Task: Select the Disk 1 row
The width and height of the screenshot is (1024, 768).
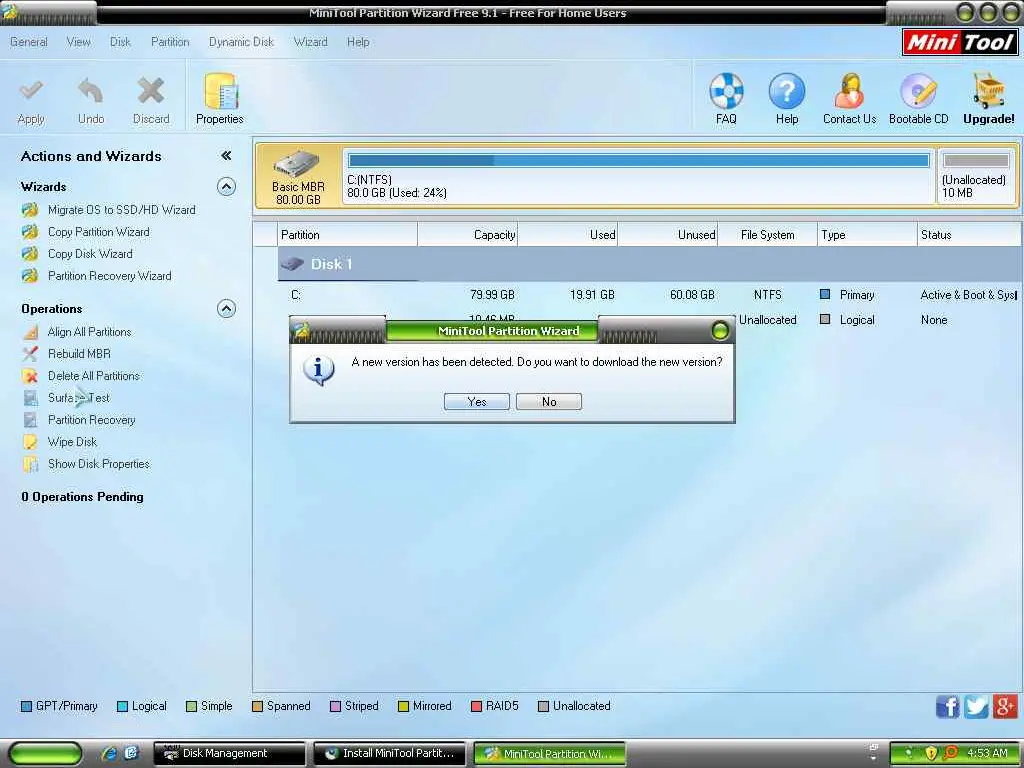Action: click(x=649, y=264)
